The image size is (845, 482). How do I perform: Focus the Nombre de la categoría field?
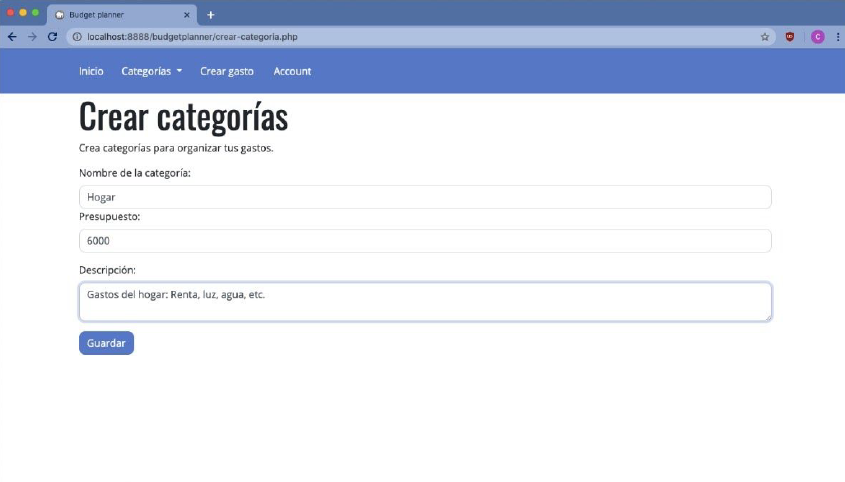point(425,197)
